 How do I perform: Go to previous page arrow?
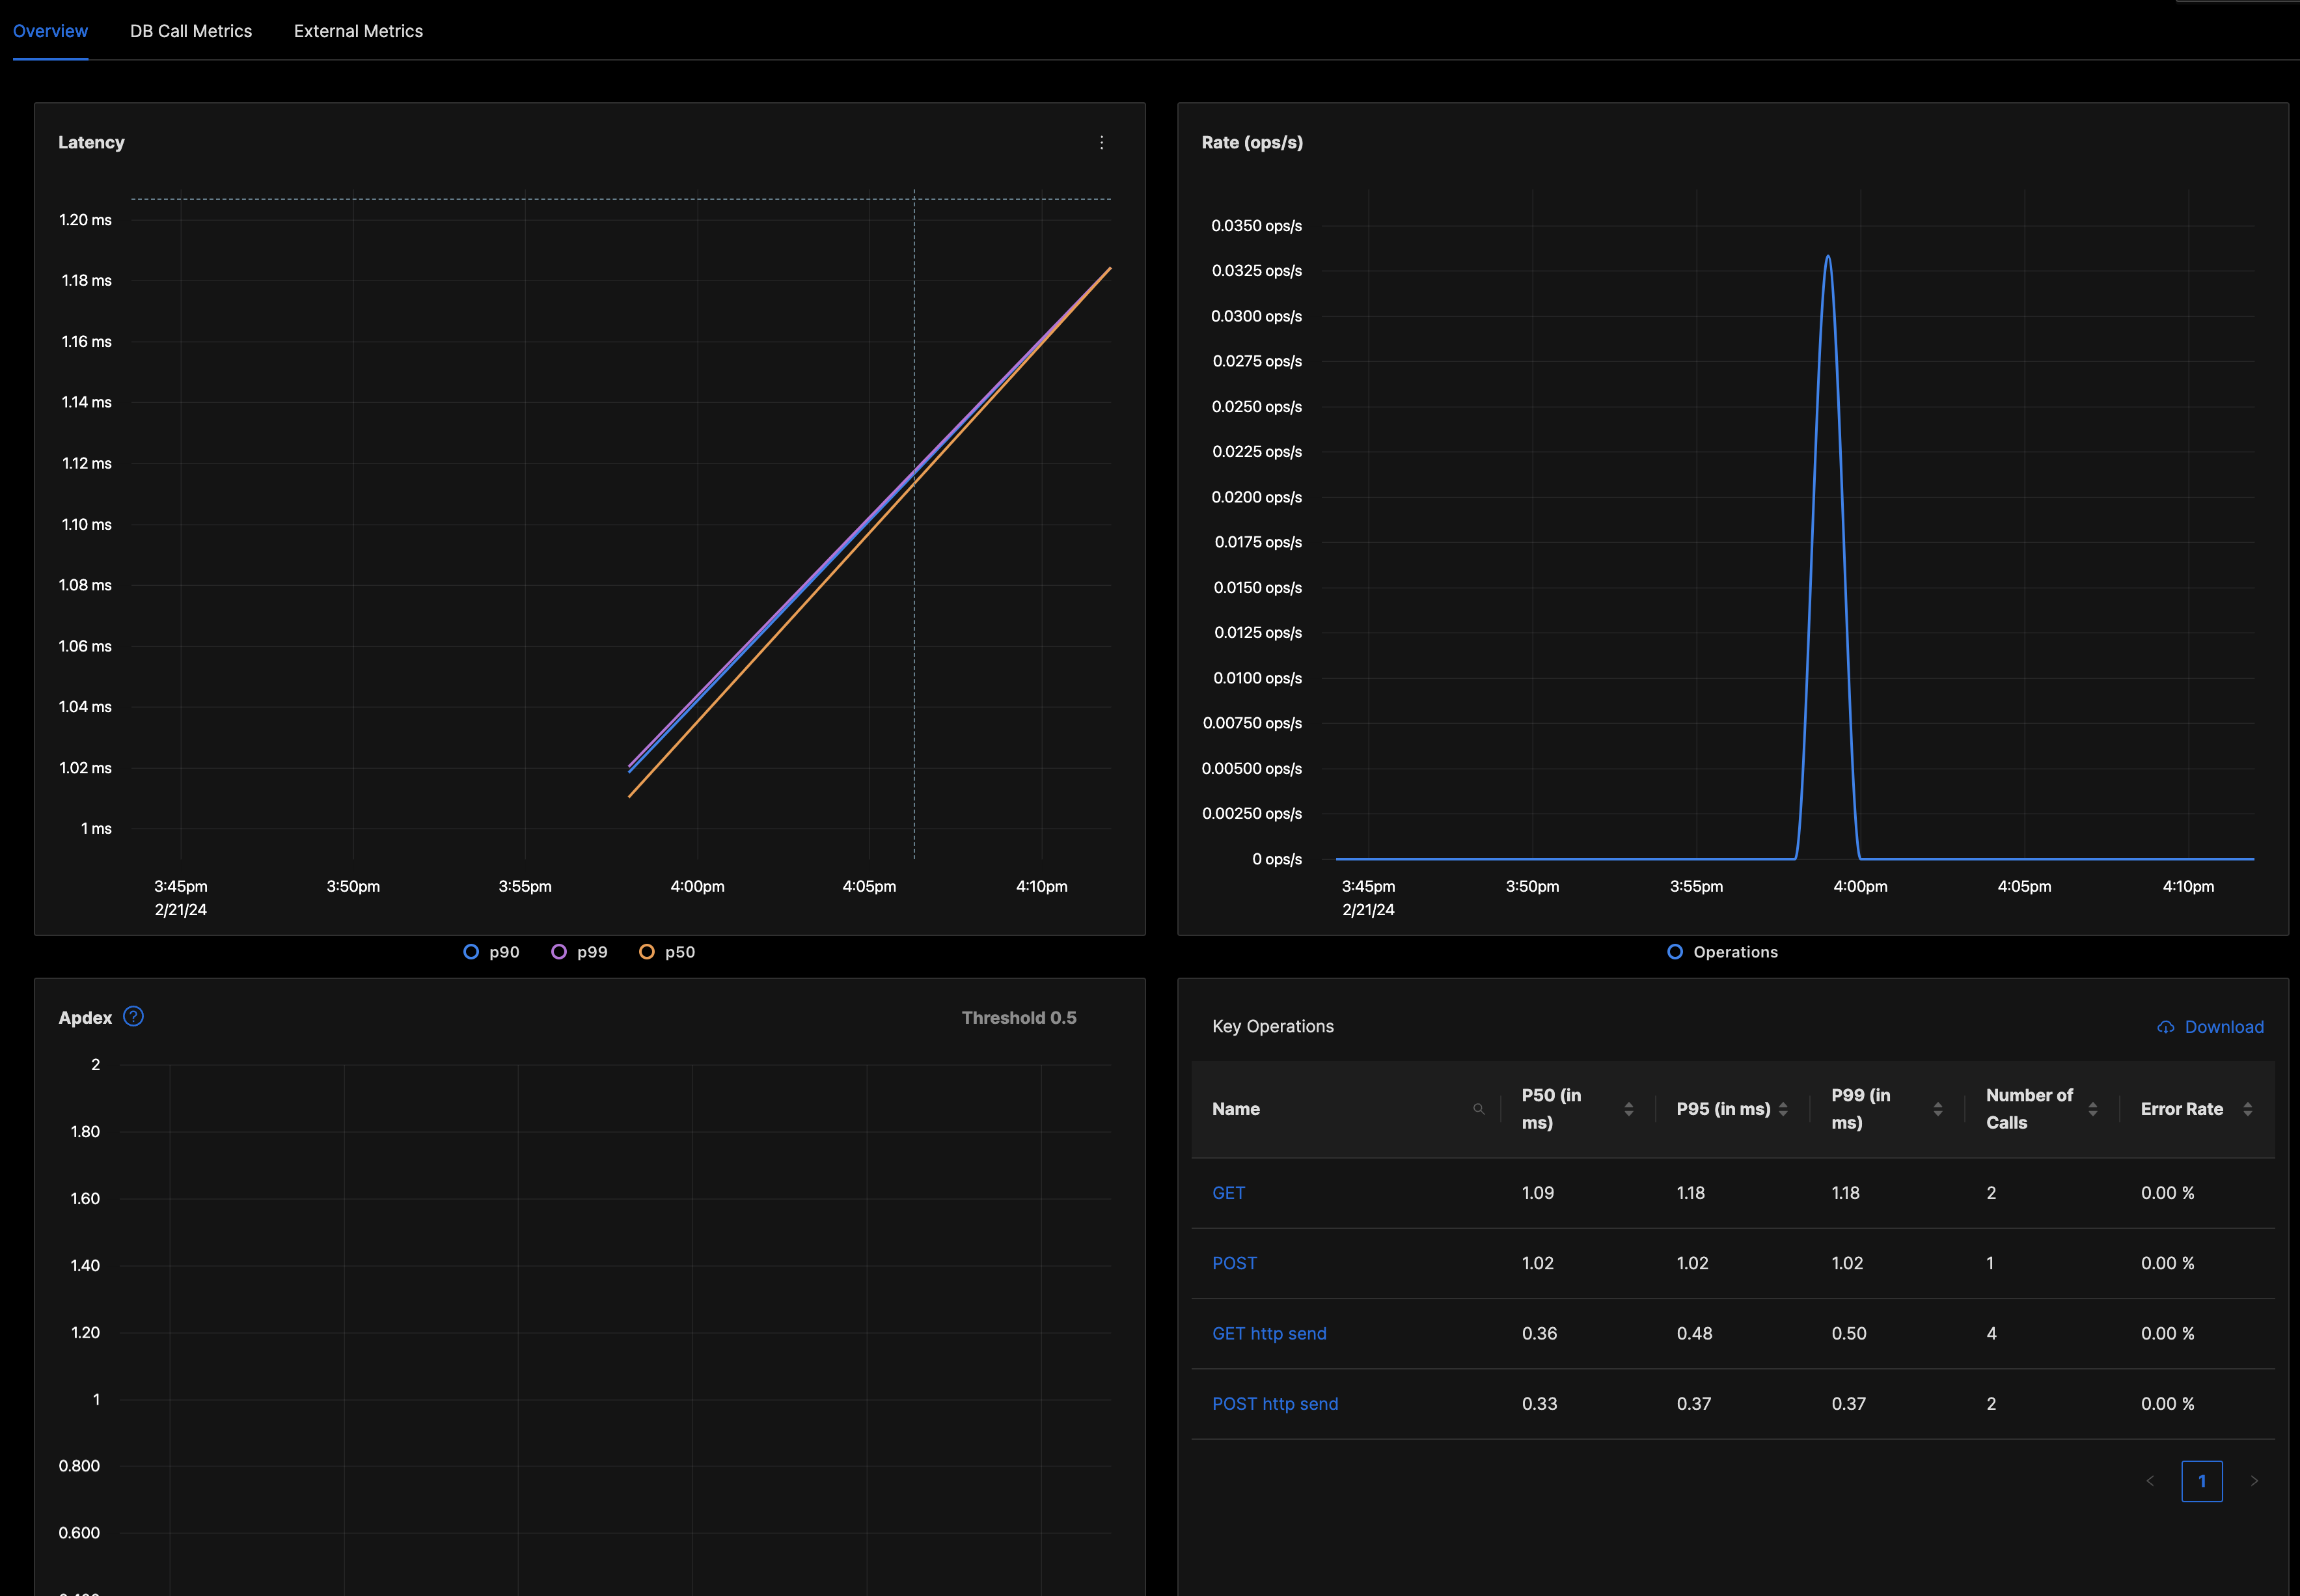pyautogui.click(x=2150, y=1481)
